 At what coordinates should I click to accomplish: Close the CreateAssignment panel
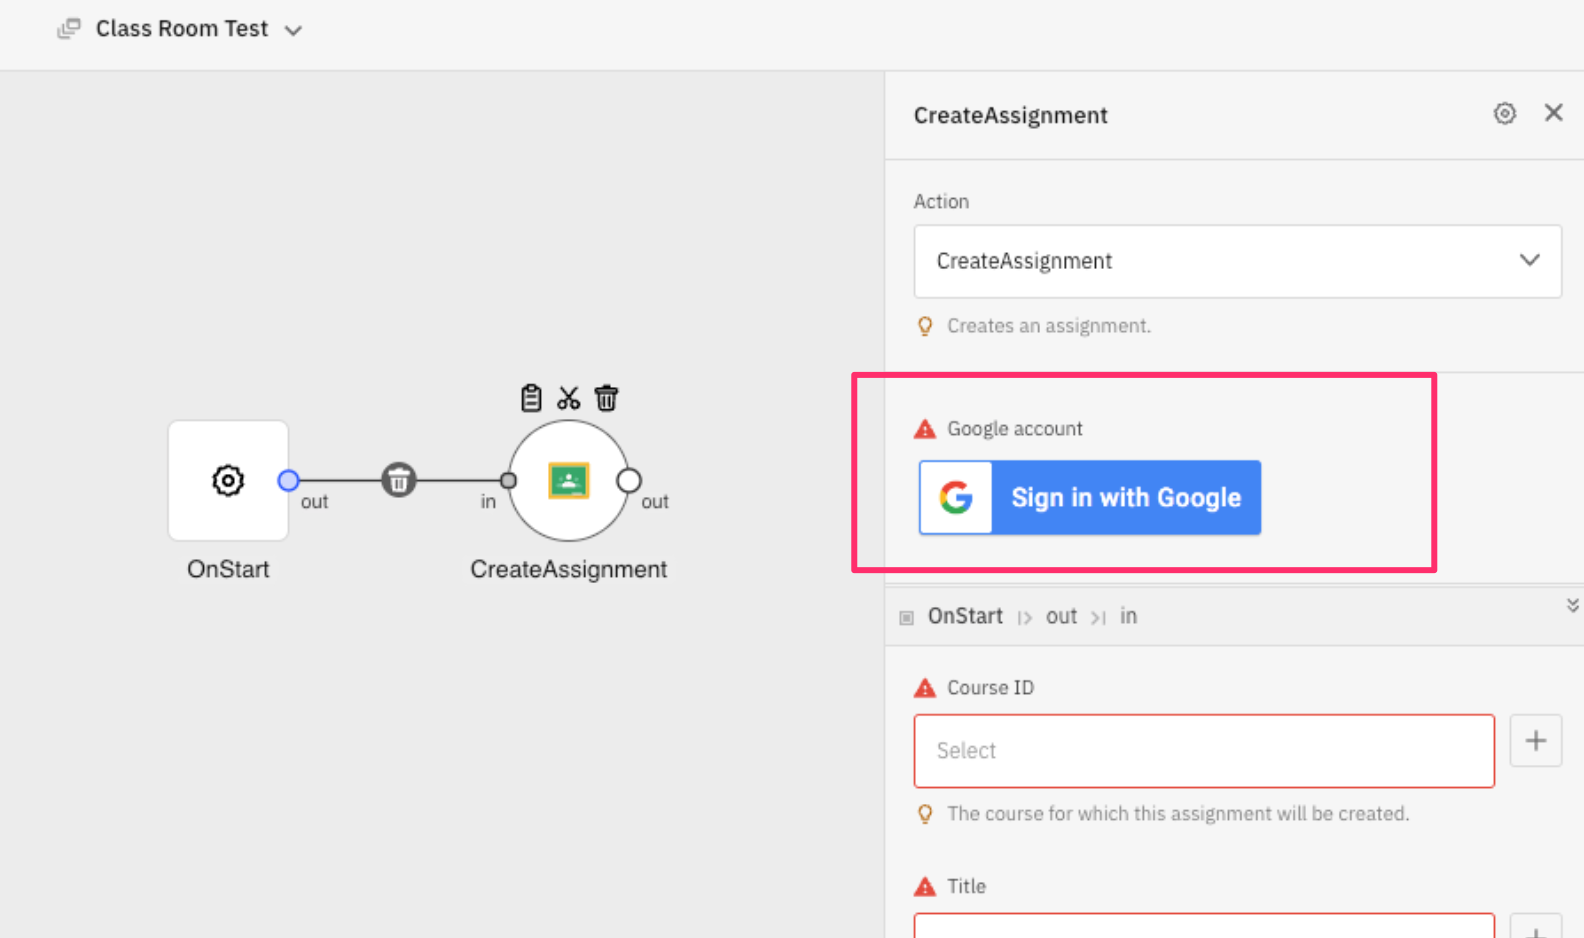(1553, 113)
